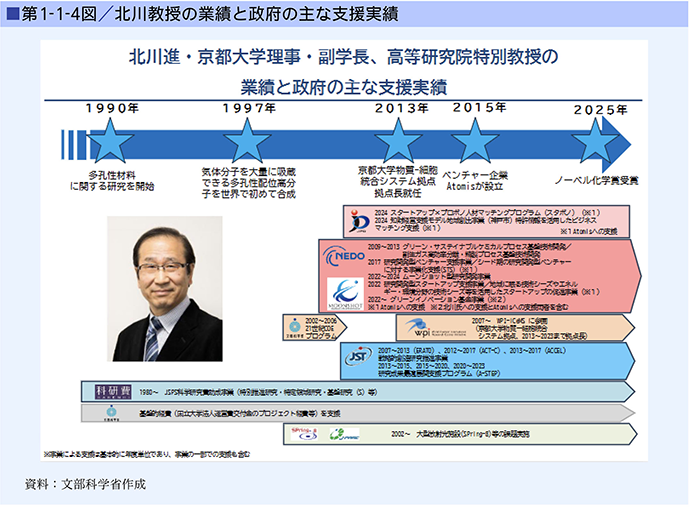Click the year label 2015年
Image resolution: width=689 pixels, height=507 pixels.
coord(479,107)
